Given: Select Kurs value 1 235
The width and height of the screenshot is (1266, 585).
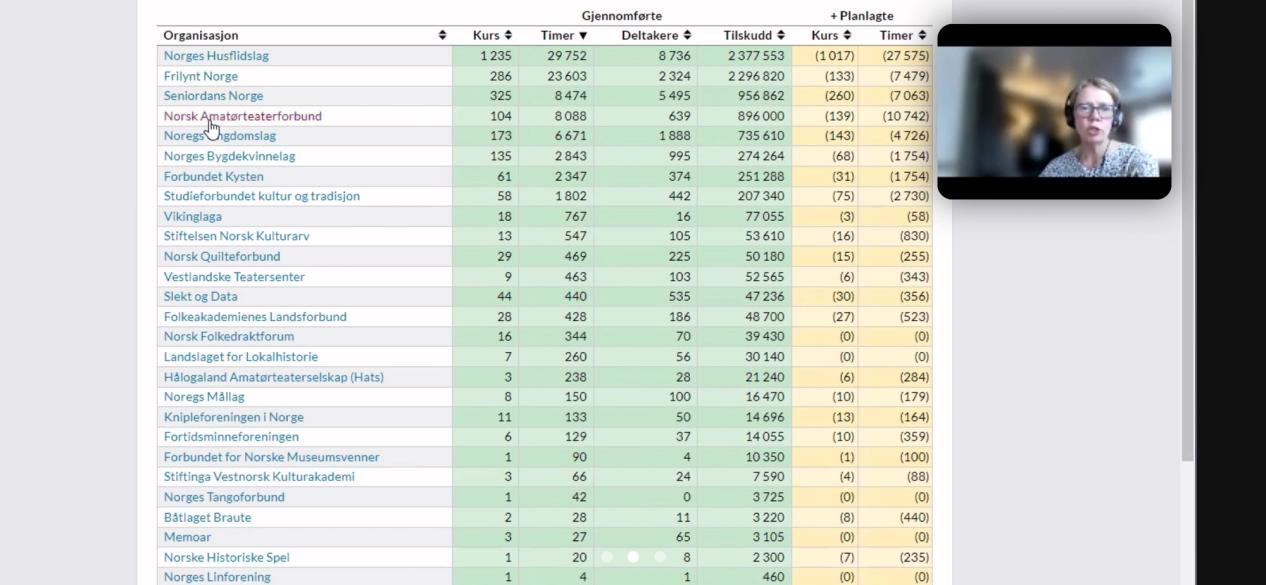Looking at the screenshot, I should point(496,56).
